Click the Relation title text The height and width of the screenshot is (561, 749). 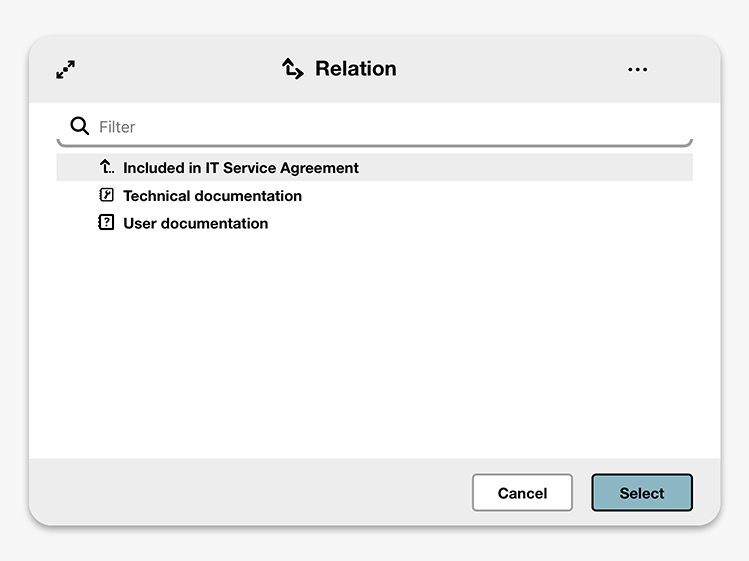click(356, 69)
